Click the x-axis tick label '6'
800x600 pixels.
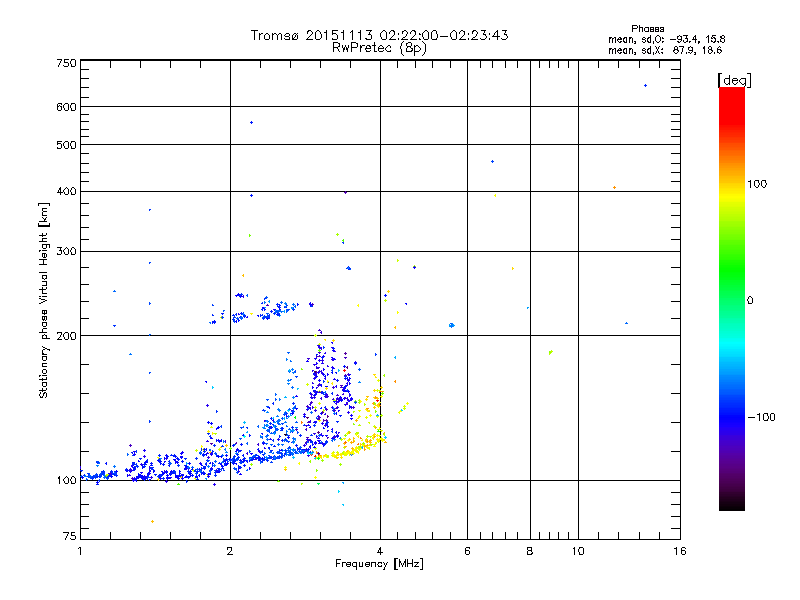467,551
